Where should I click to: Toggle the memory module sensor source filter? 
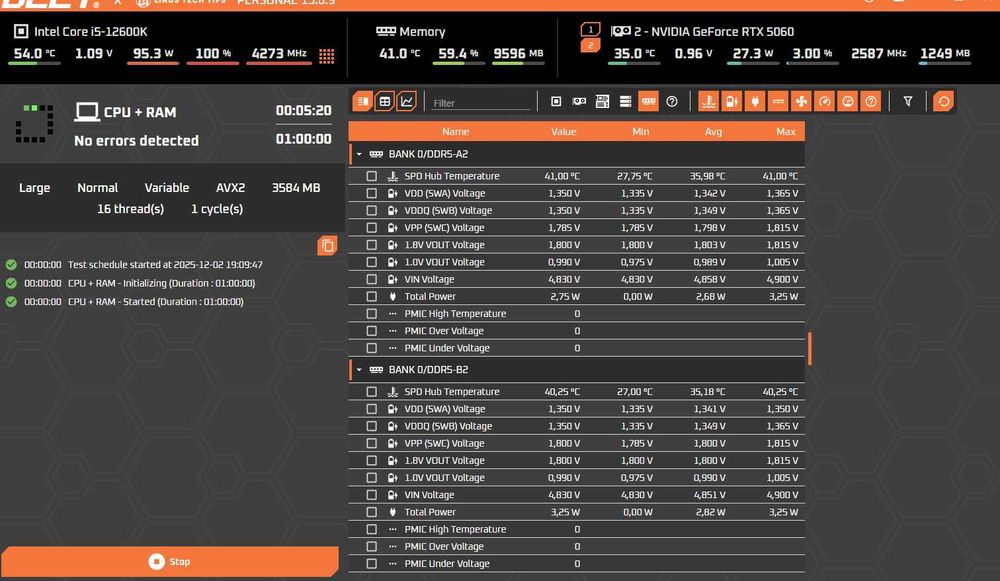click(649, 101)
